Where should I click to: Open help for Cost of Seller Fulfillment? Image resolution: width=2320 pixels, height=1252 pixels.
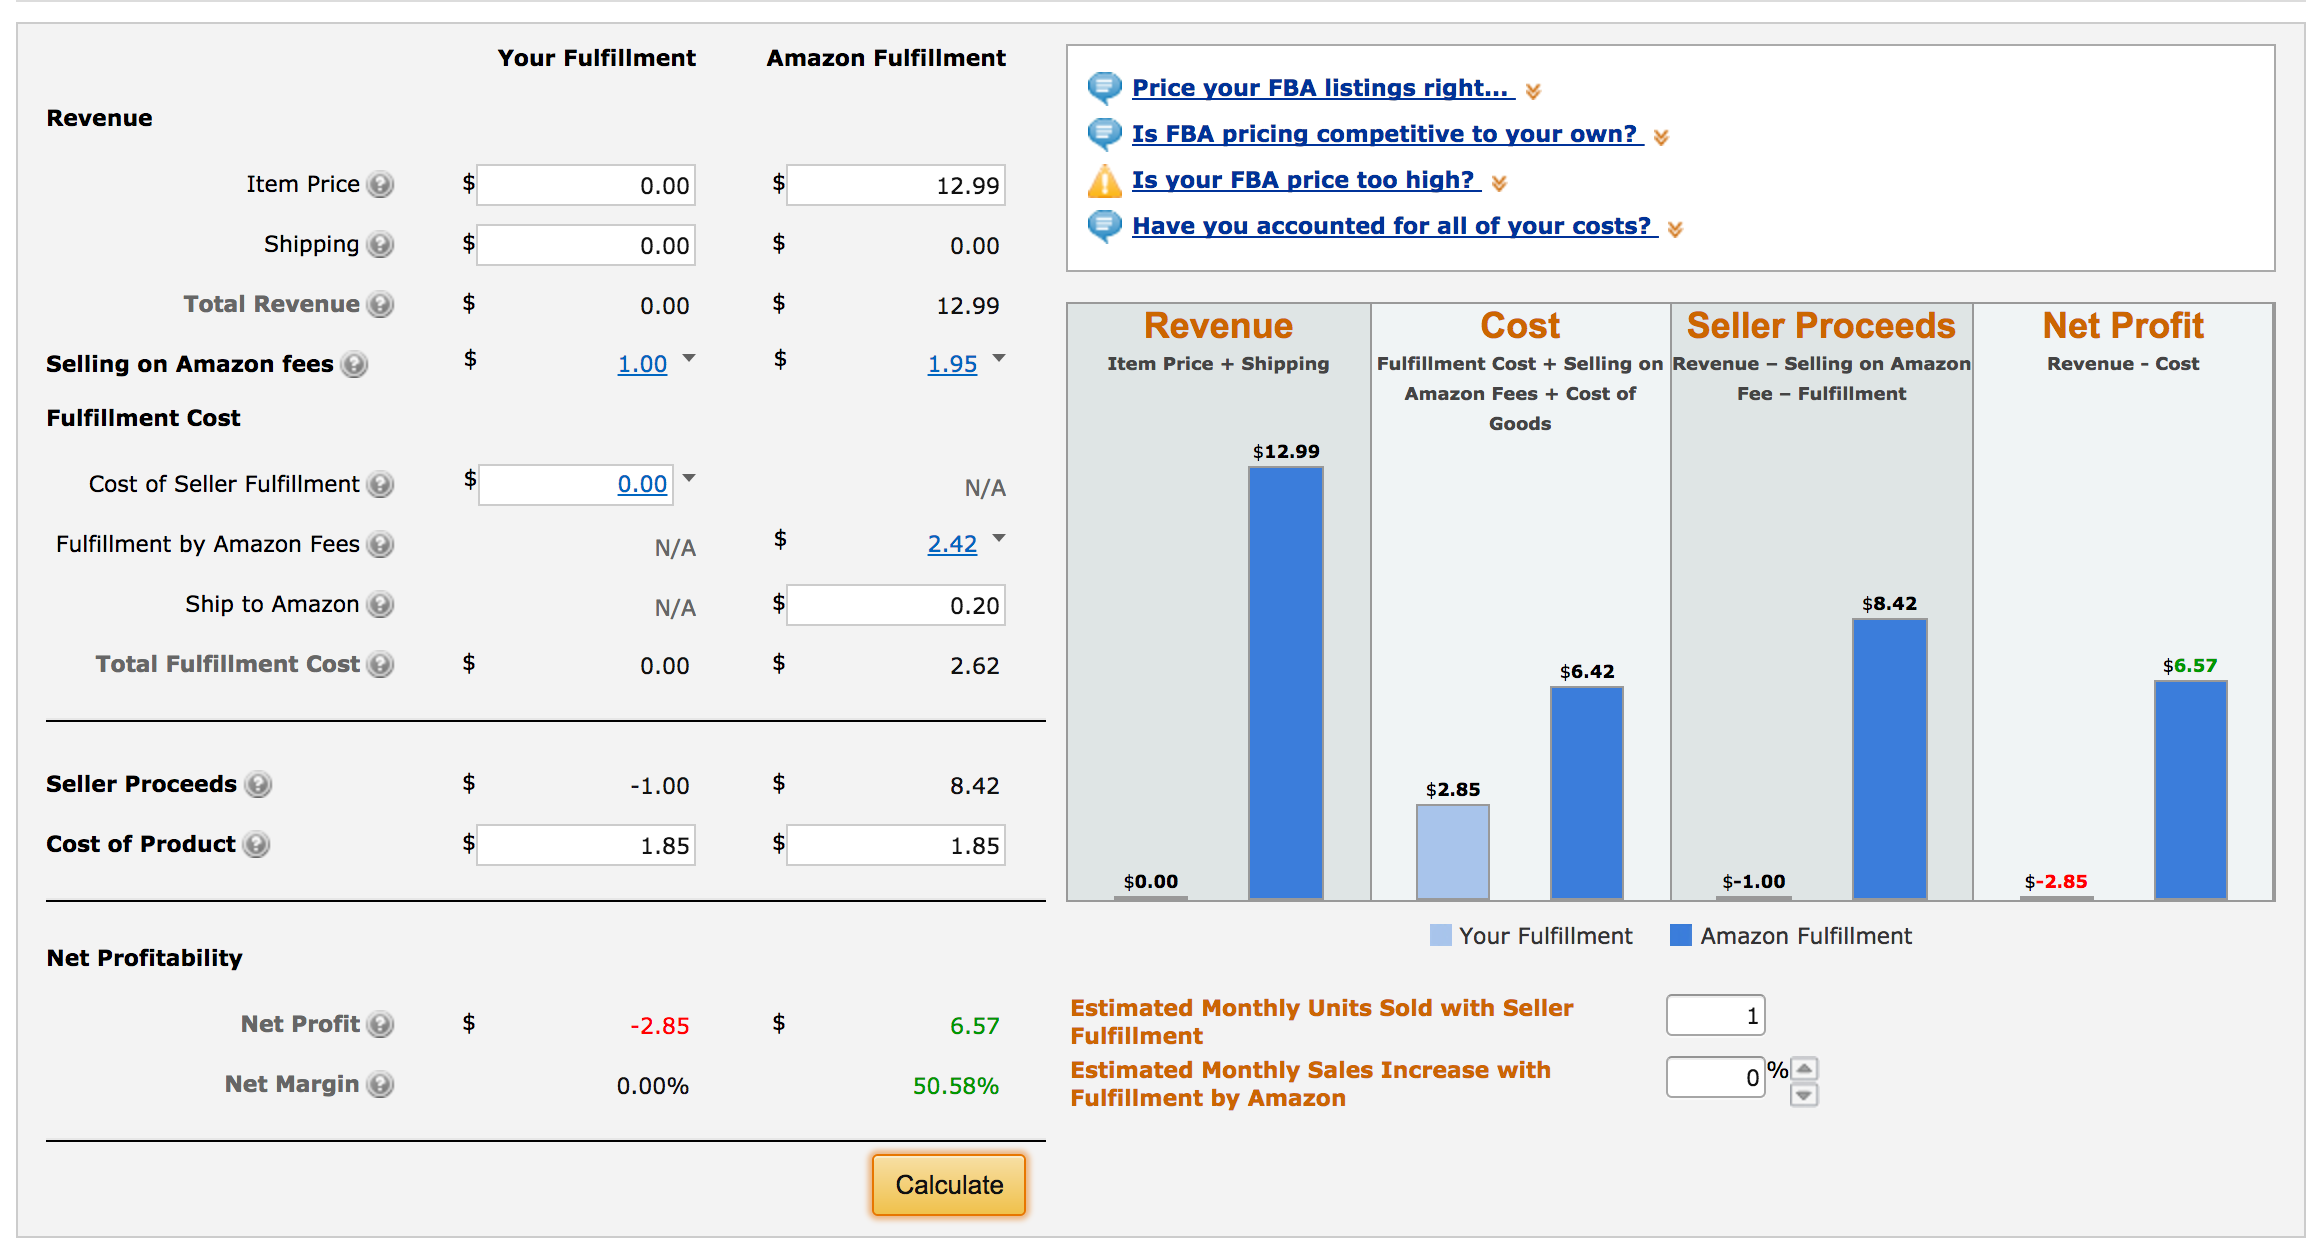click(380, 485)
